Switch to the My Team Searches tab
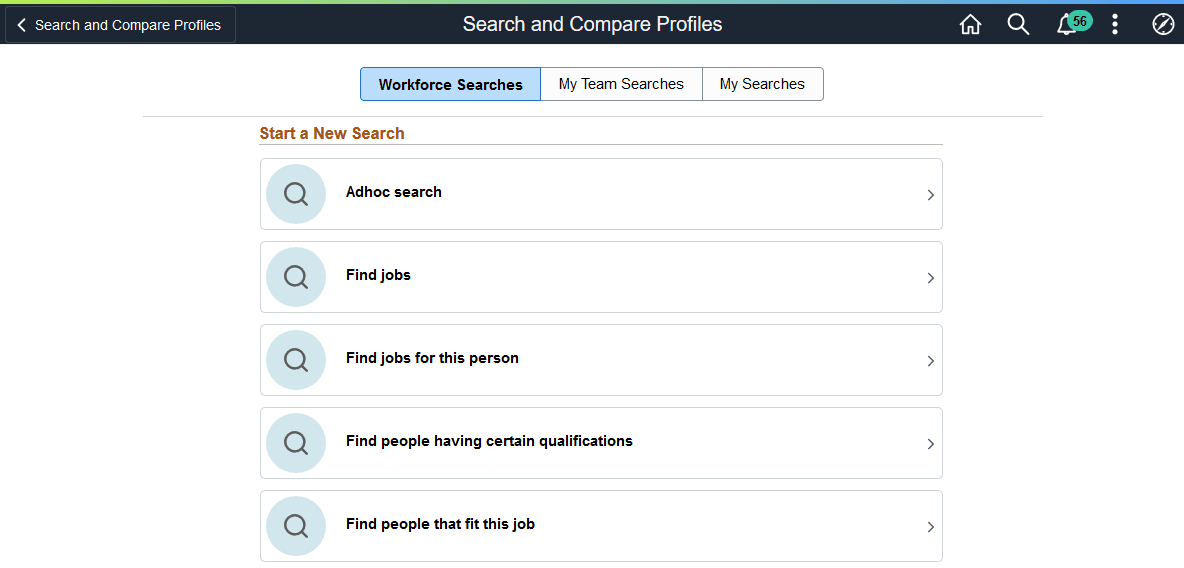Screen dimensions: 1184x568 (x=621, y=84)
